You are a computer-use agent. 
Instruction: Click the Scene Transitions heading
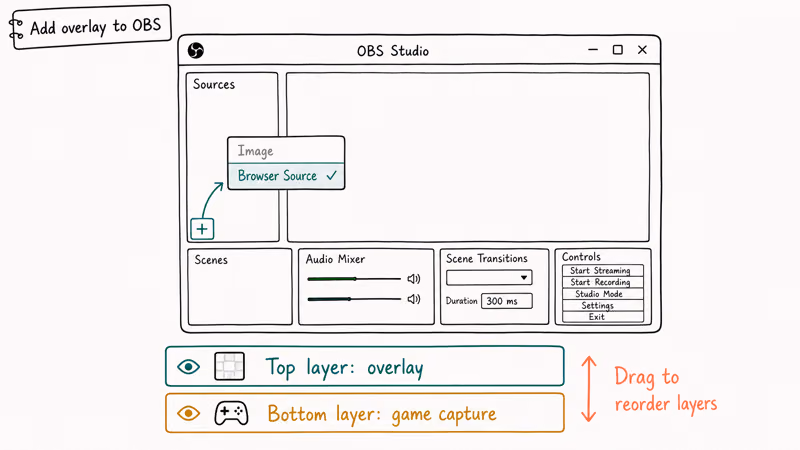(x=487, y=259)
